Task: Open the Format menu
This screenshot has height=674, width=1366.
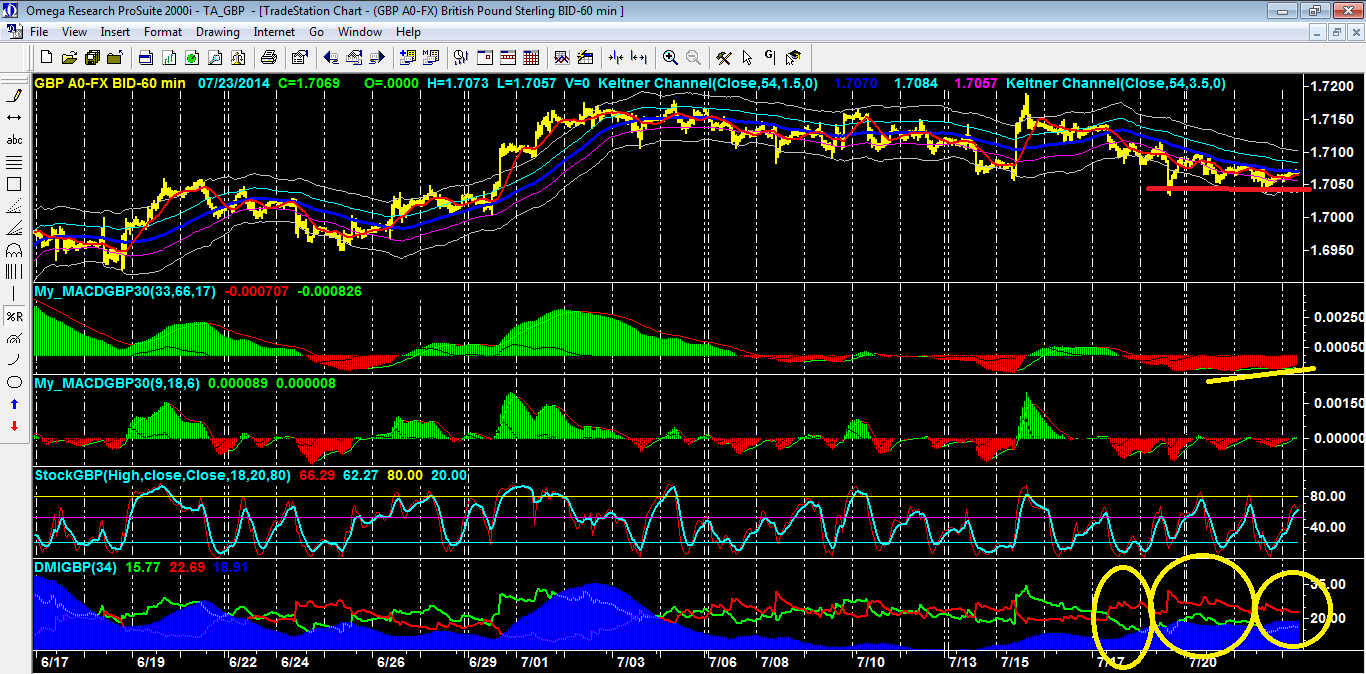Action: [163, 32]
